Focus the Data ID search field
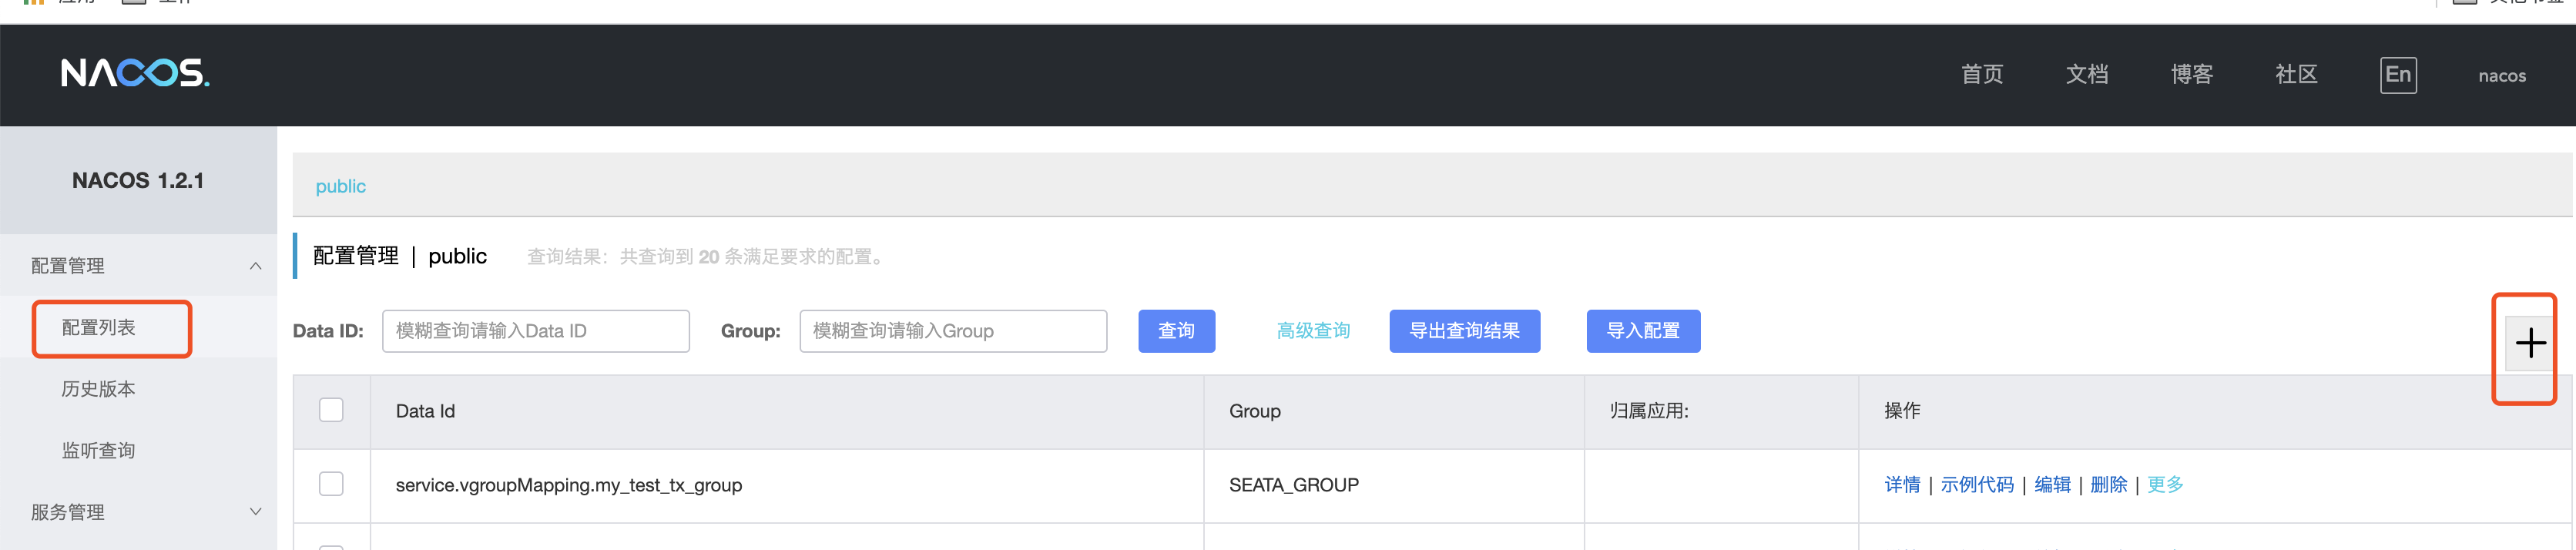 (536, 331)
